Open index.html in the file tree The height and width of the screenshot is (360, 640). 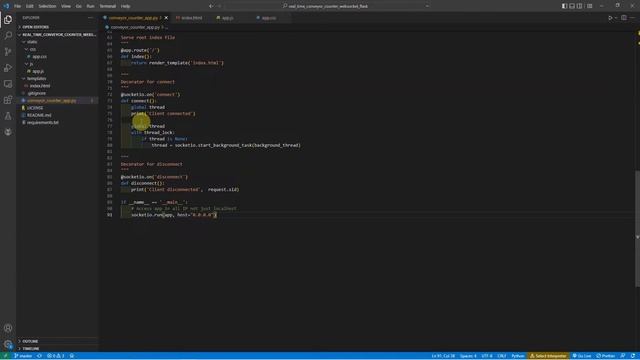58,86
